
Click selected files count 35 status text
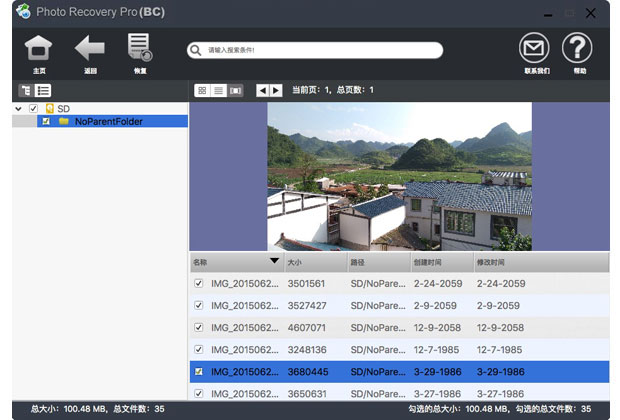click(x=554, y=409)
